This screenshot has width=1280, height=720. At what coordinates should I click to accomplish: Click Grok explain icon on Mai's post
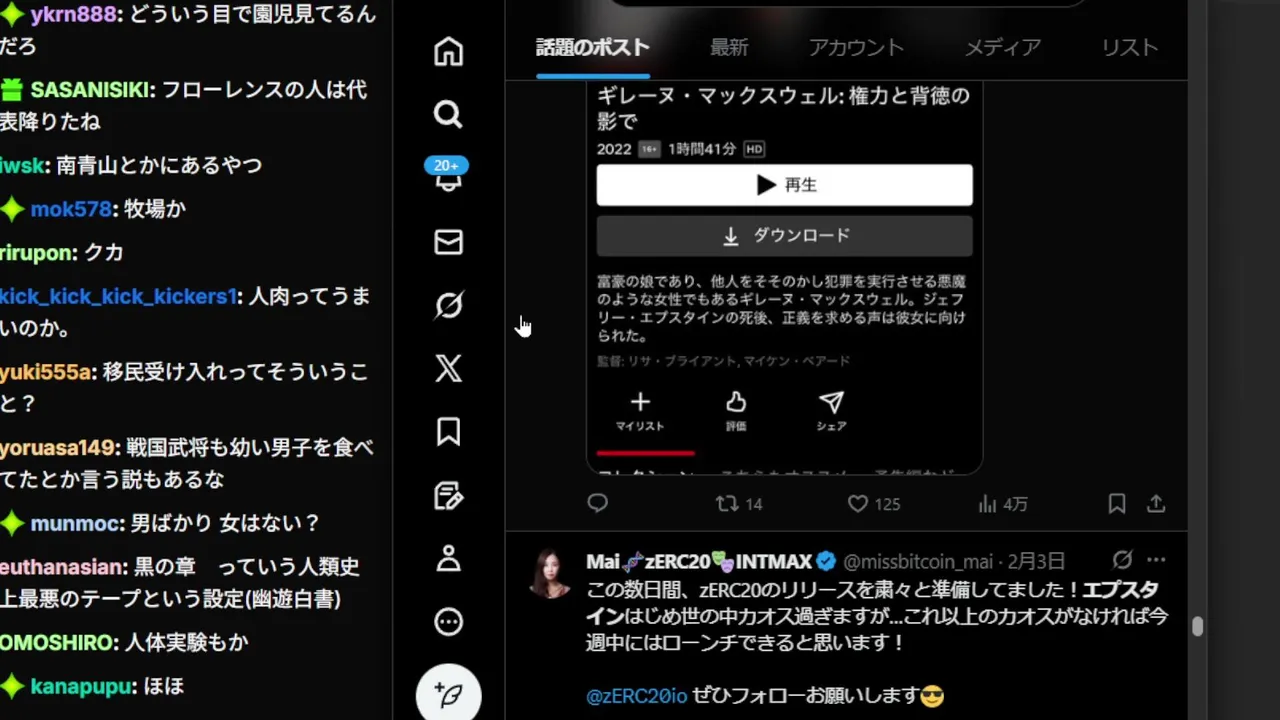1122,560
